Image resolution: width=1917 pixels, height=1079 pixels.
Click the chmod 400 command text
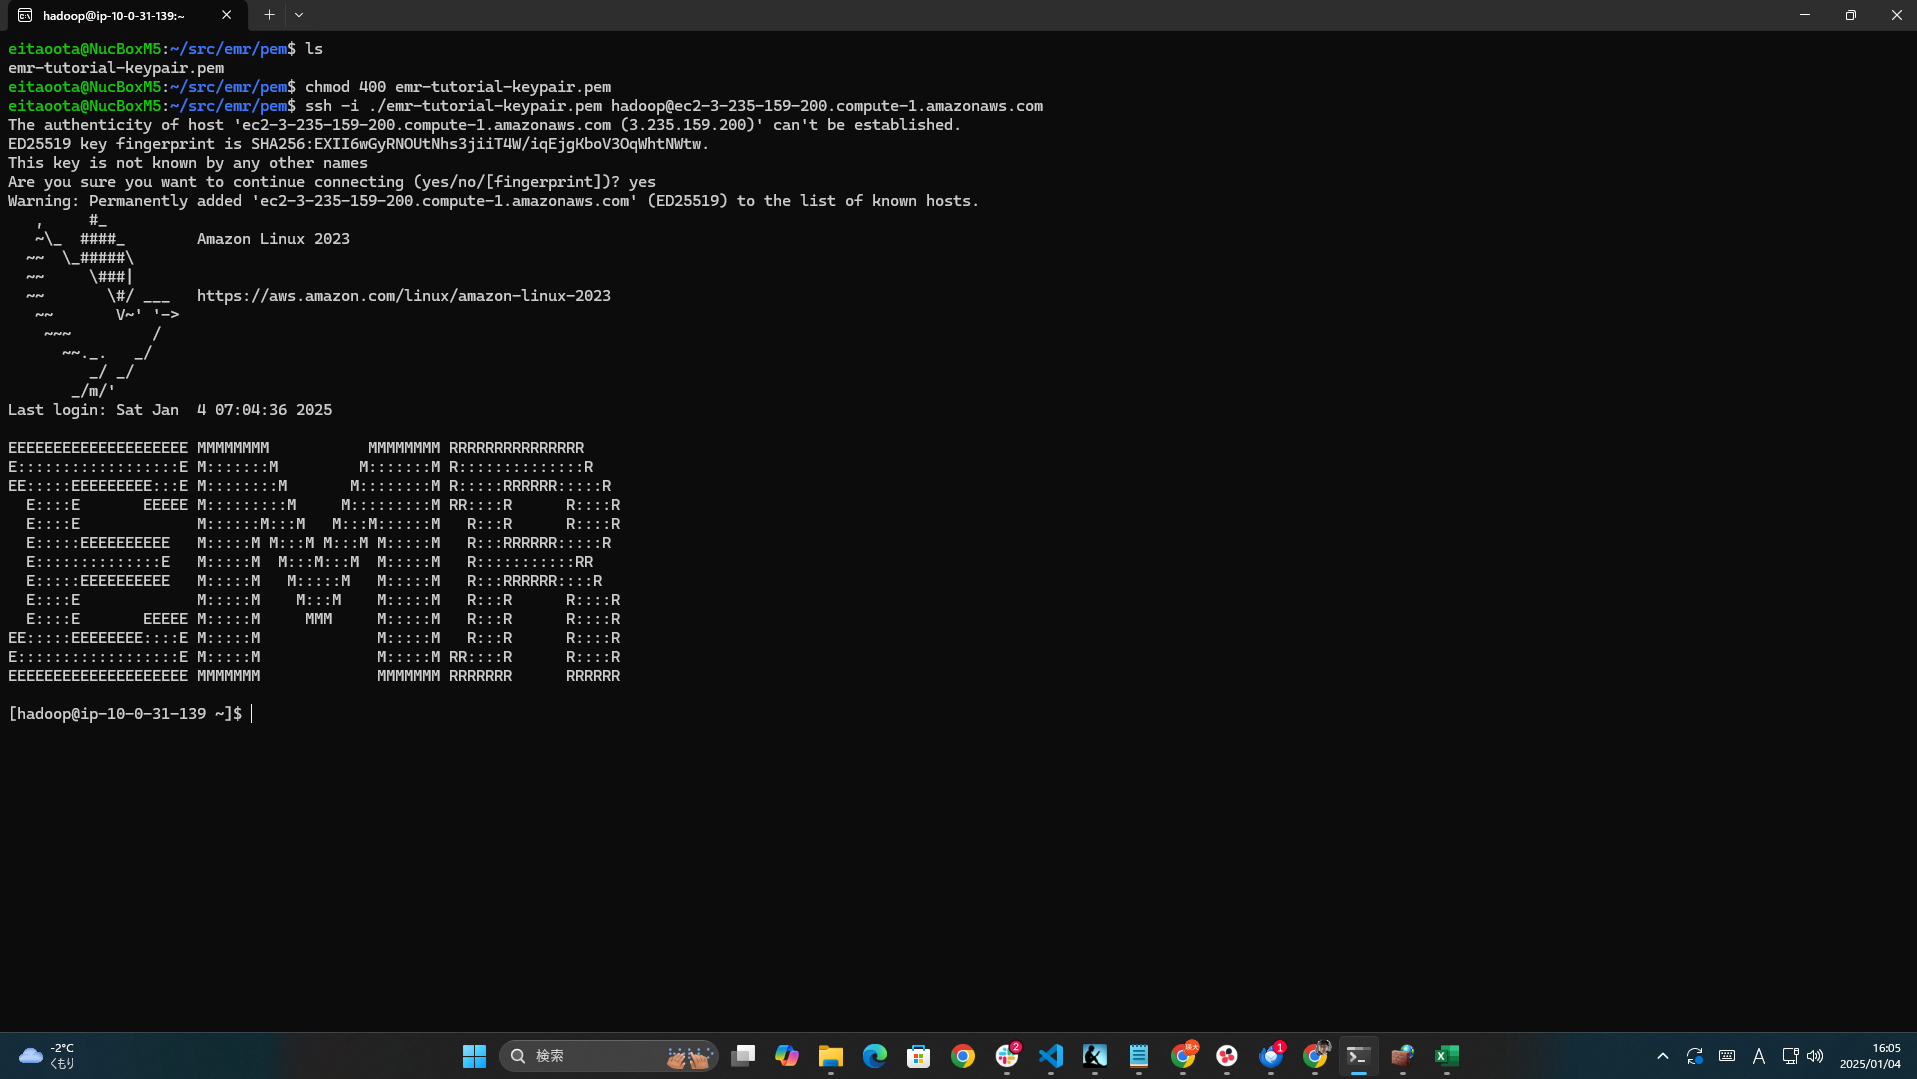coord(458,87)
